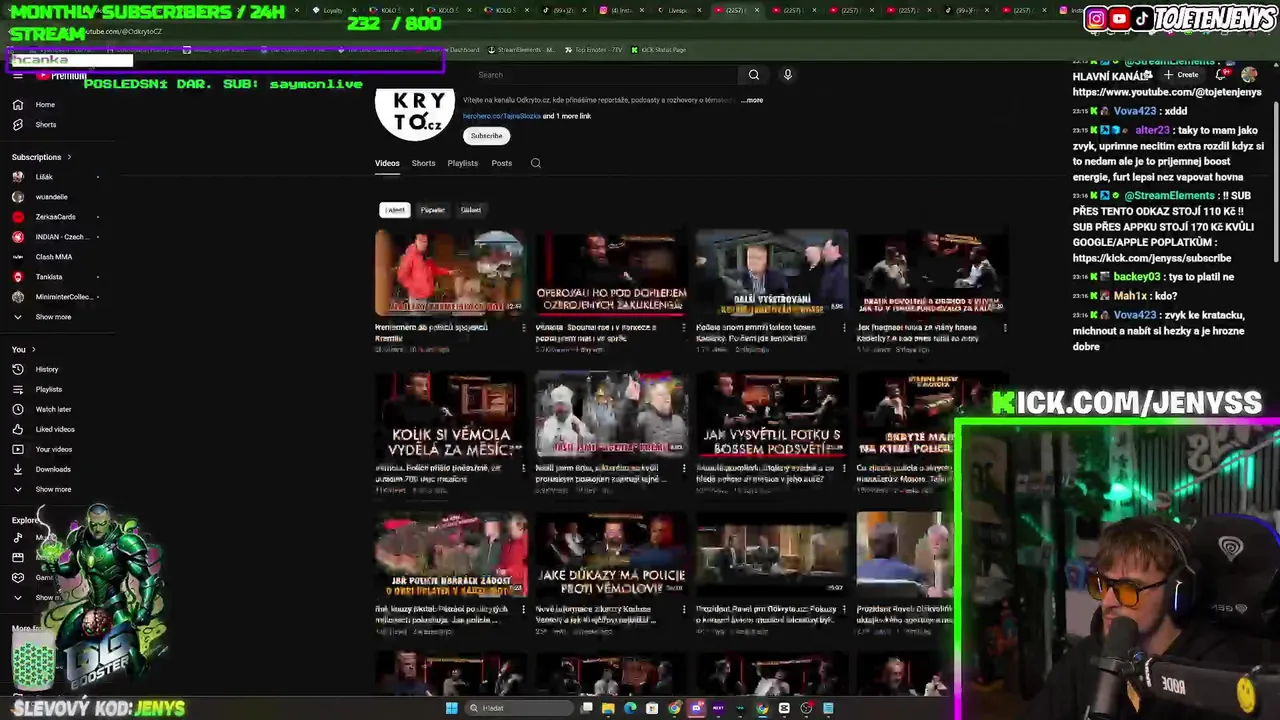Search within the channel using magnifier icon
1280x720 pixels.
coord(536,164)
